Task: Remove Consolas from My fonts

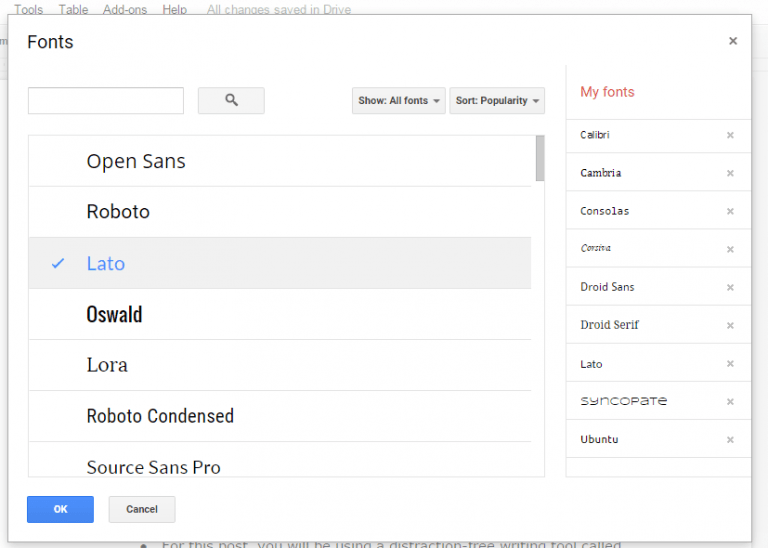Action: 730,211
